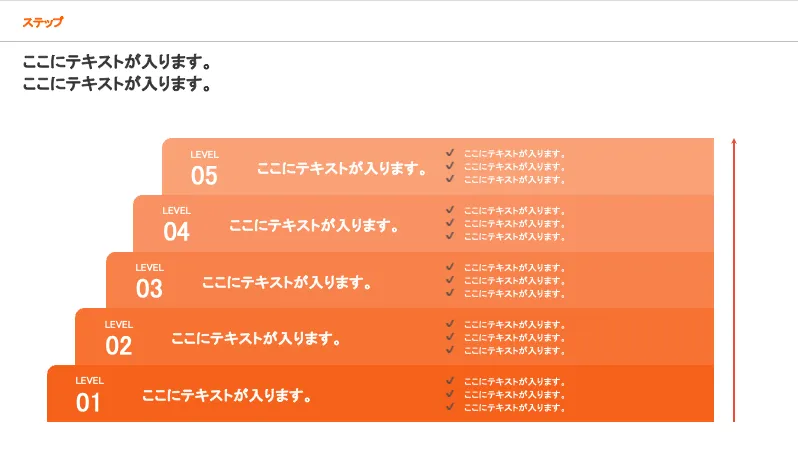Select the middle checkmark in LEVEL 04 row

pos(450,223)
